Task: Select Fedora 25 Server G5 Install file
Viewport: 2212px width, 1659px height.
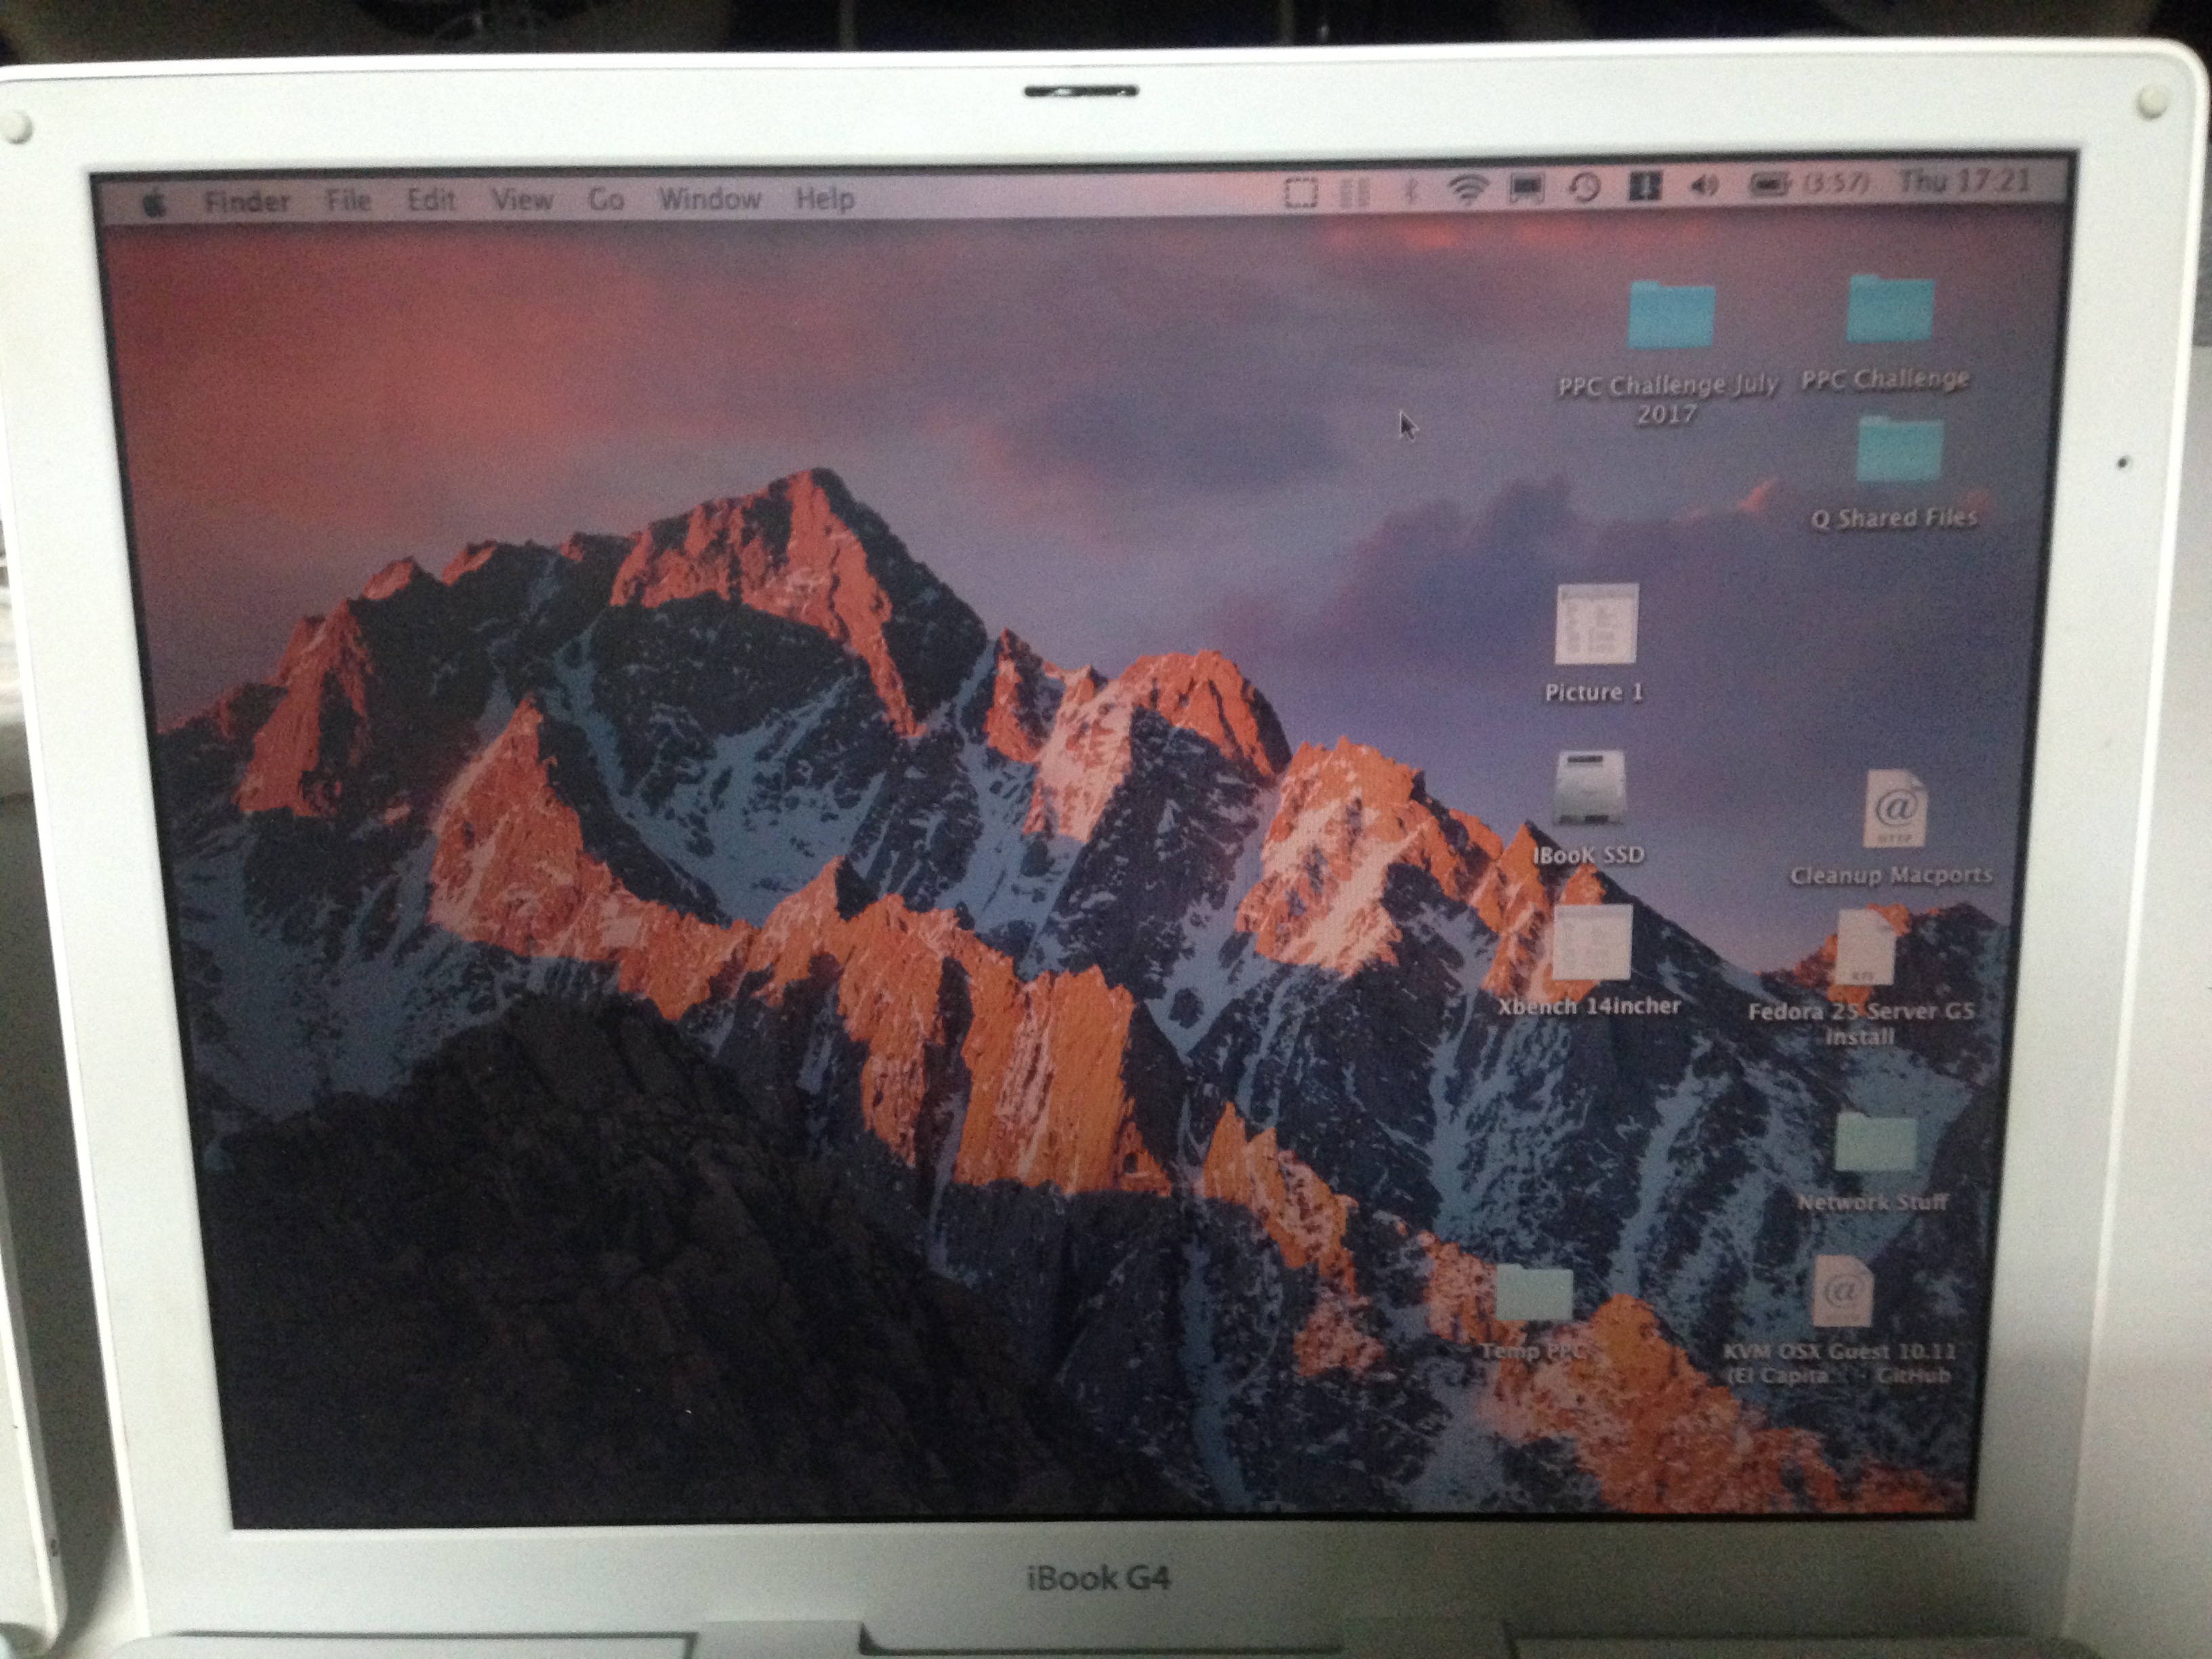Action: (x=1866, y=948)
